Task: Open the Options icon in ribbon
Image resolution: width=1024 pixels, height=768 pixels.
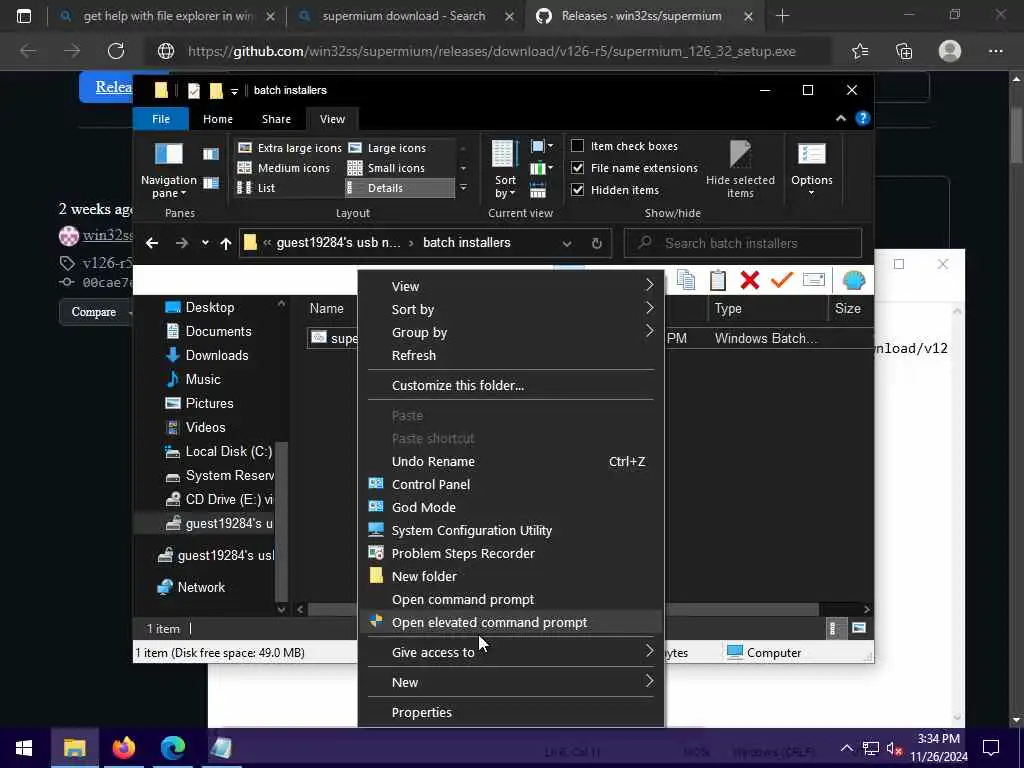Action: coord(812,169)
